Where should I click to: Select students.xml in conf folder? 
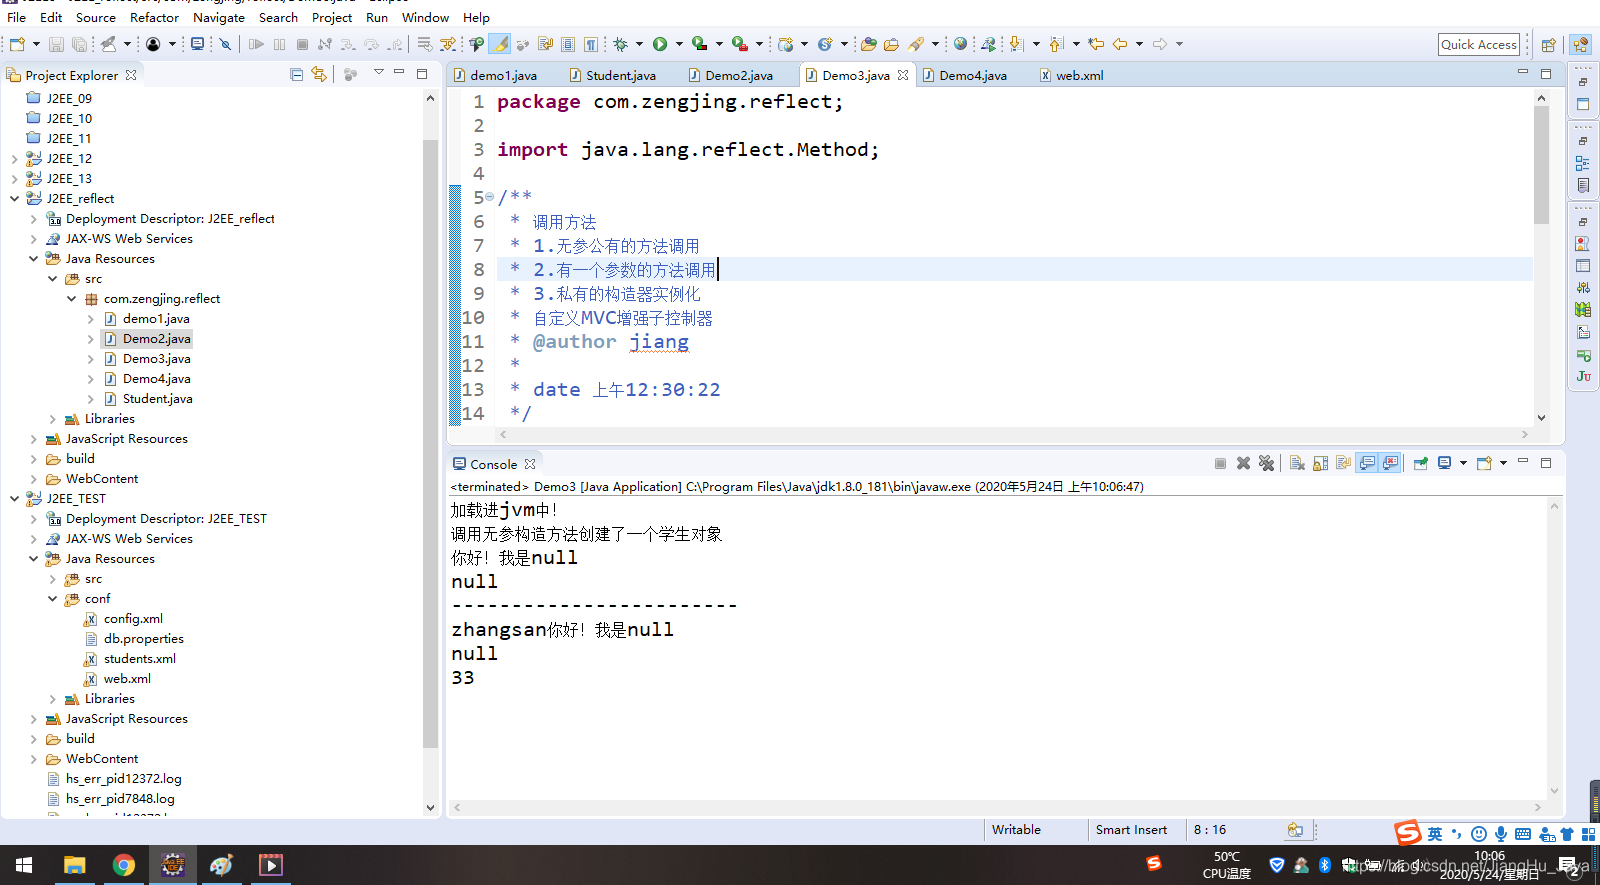[139, 659]
